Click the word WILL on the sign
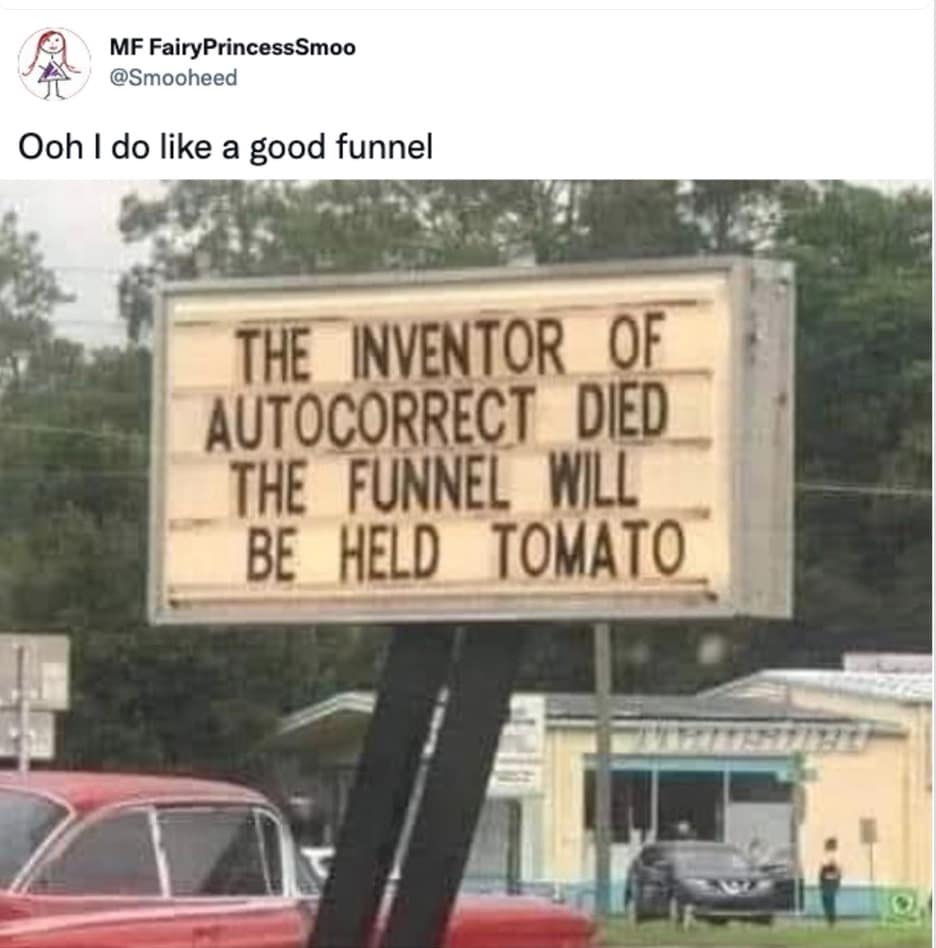 pos(591,479)
